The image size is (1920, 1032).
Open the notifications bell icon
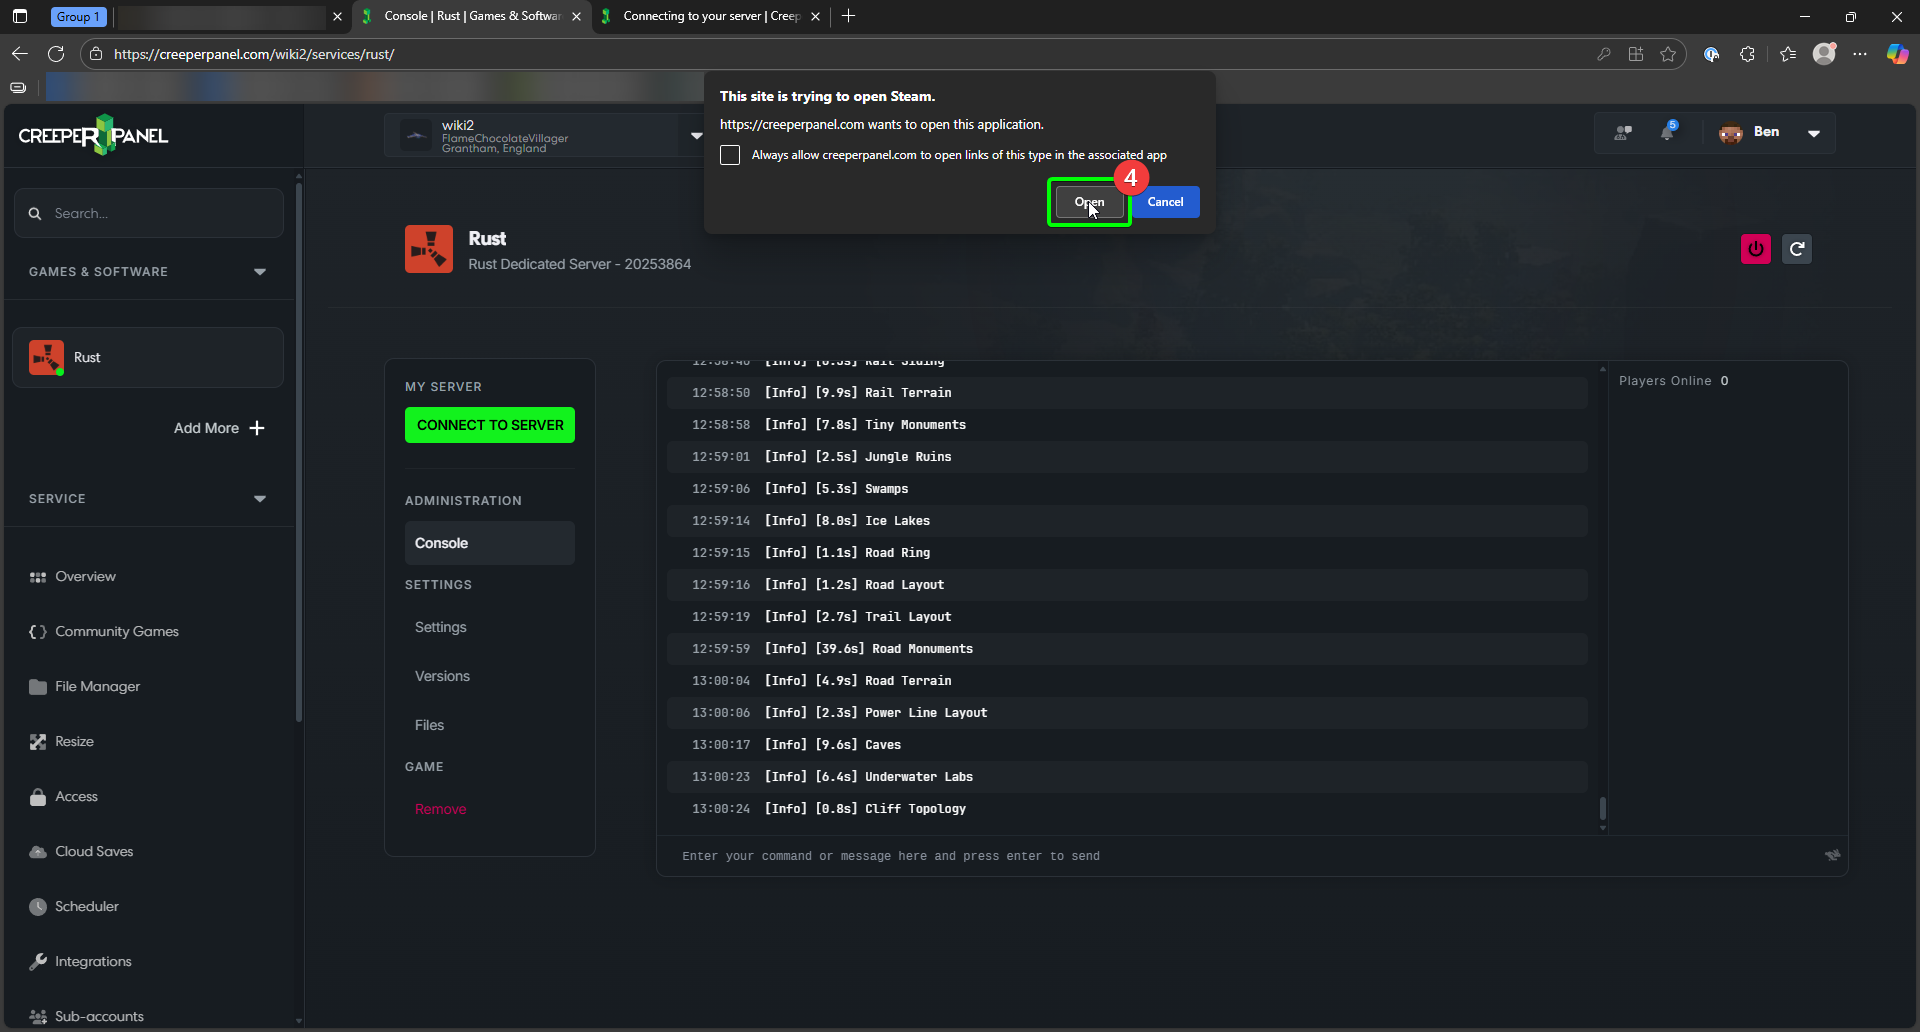pyautogui.click(x=1667, y=132)
